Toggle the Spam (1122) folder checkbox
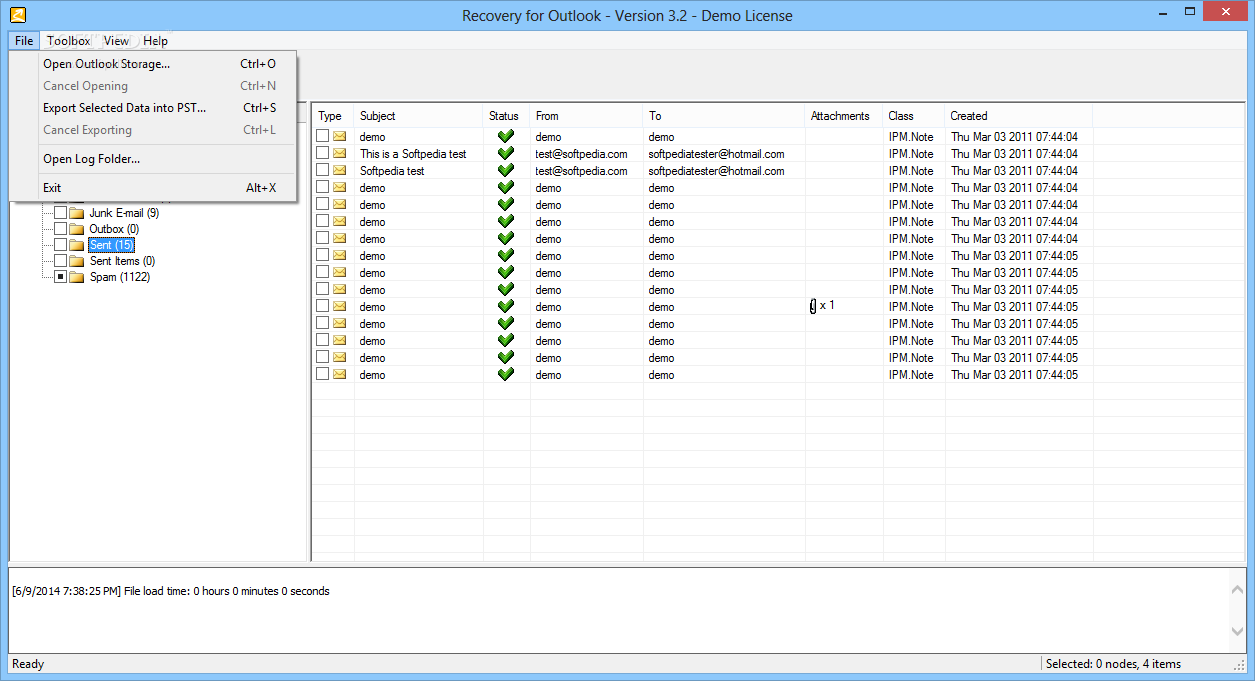This screenshot has height=681, width=1255. [x=60, y=277]
